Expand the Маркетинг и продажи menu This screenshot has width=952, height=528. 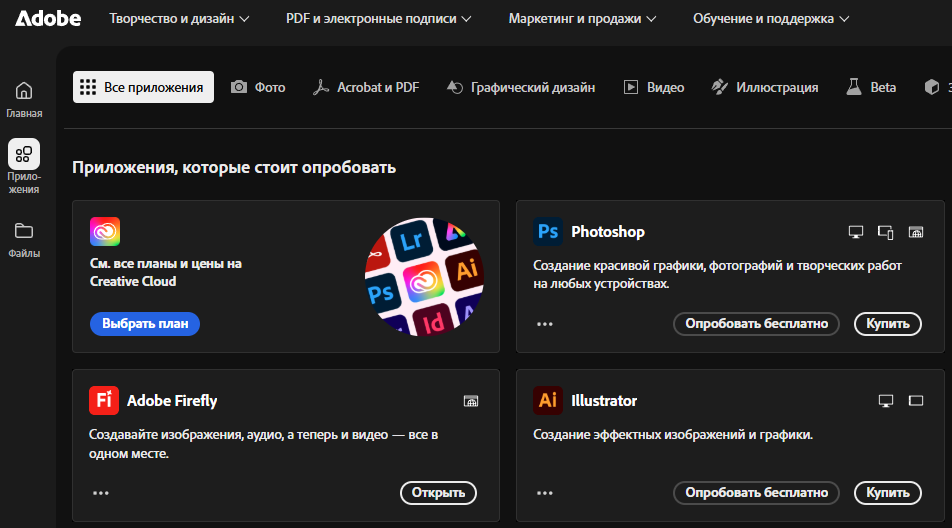click(x=582, y=18)
